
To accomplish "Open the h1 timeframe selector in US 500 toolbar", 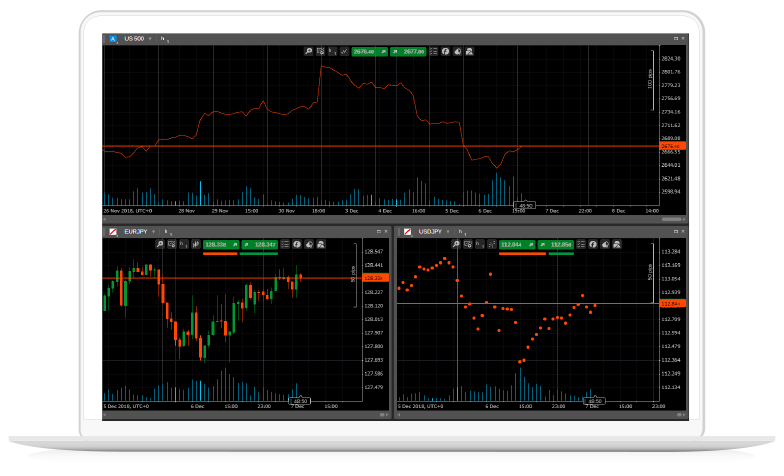I will coord(332,52).
